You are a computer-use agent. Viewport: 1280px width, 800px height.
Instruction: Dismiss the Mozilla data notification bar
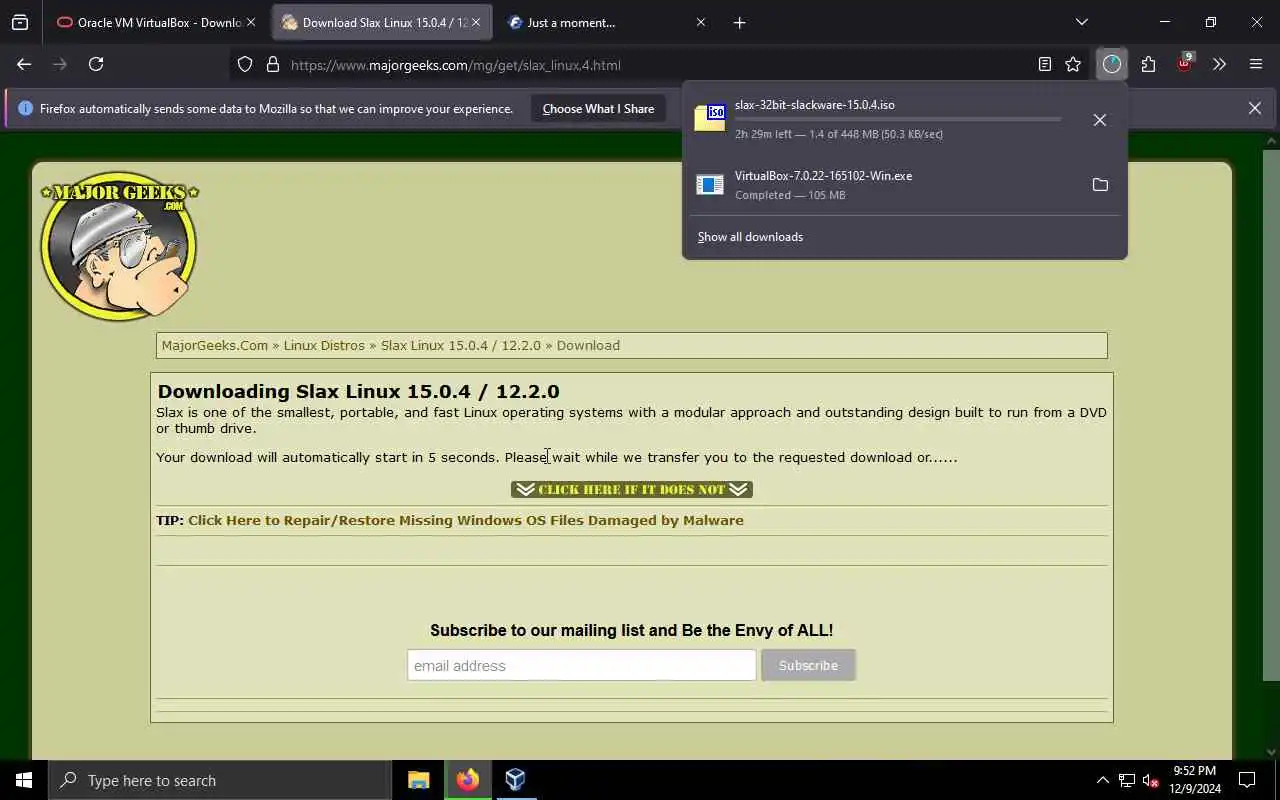point(1254,108)
